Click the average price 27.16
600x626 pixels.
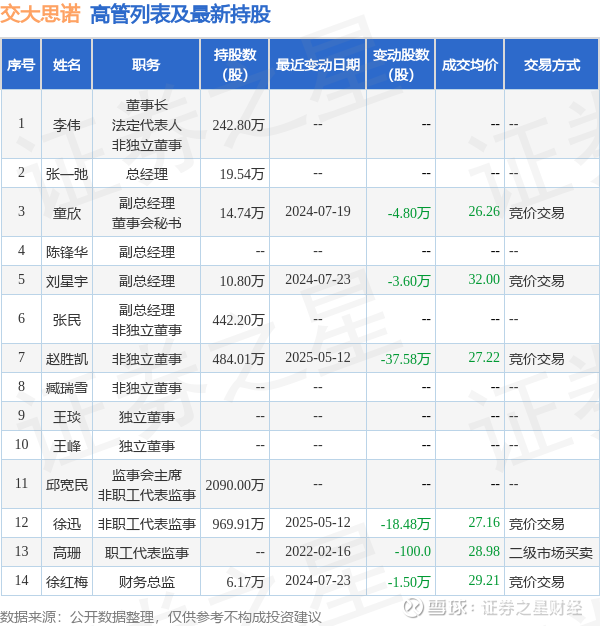[484, 522]
